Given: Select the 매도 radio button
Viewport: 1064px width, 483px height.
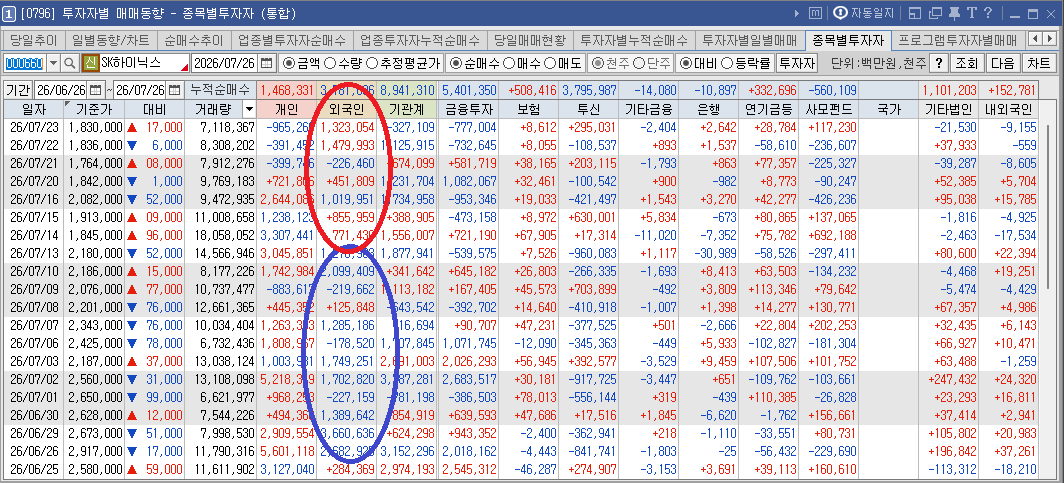Looking at the screenshot, I should 549,63.
